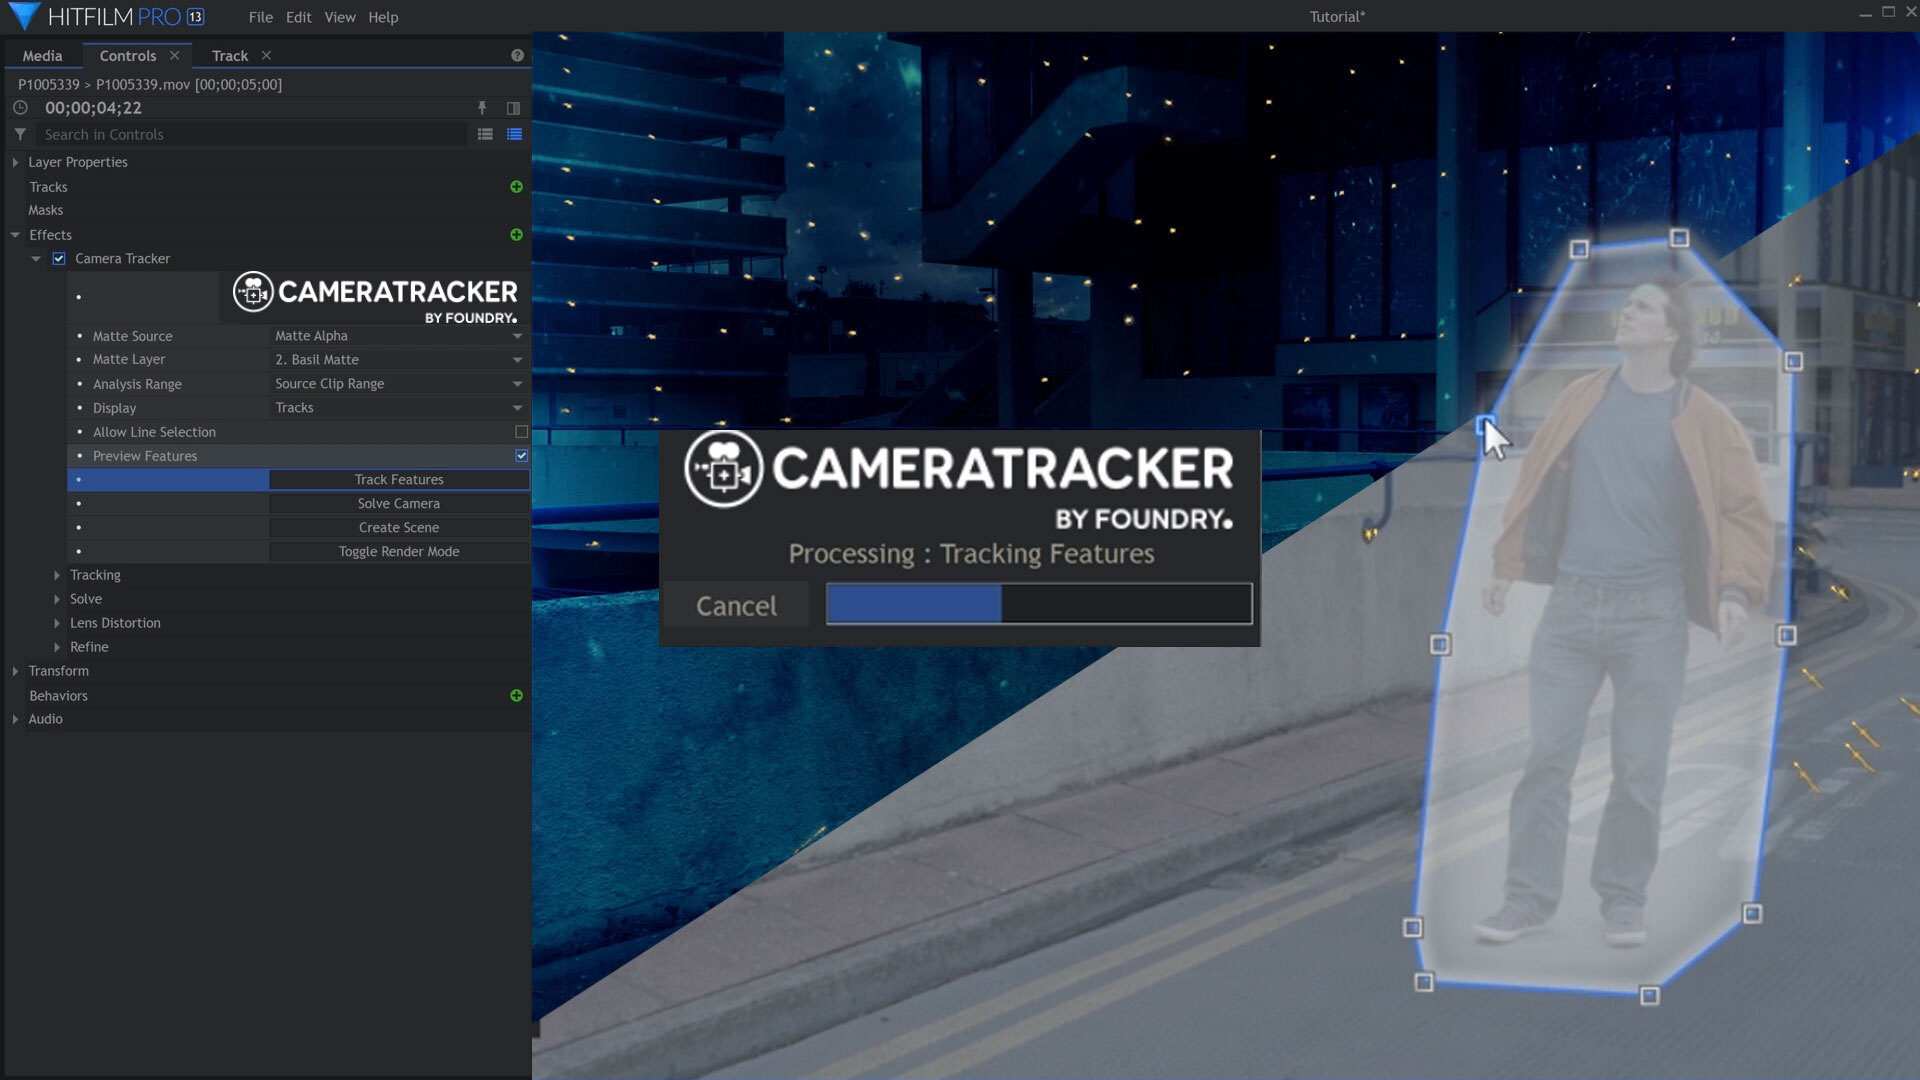The height and width of the screenshot is (1080, 1920).
Task: Toggle the Camera Tracker effect checkbox
Action: pos(59,259)
